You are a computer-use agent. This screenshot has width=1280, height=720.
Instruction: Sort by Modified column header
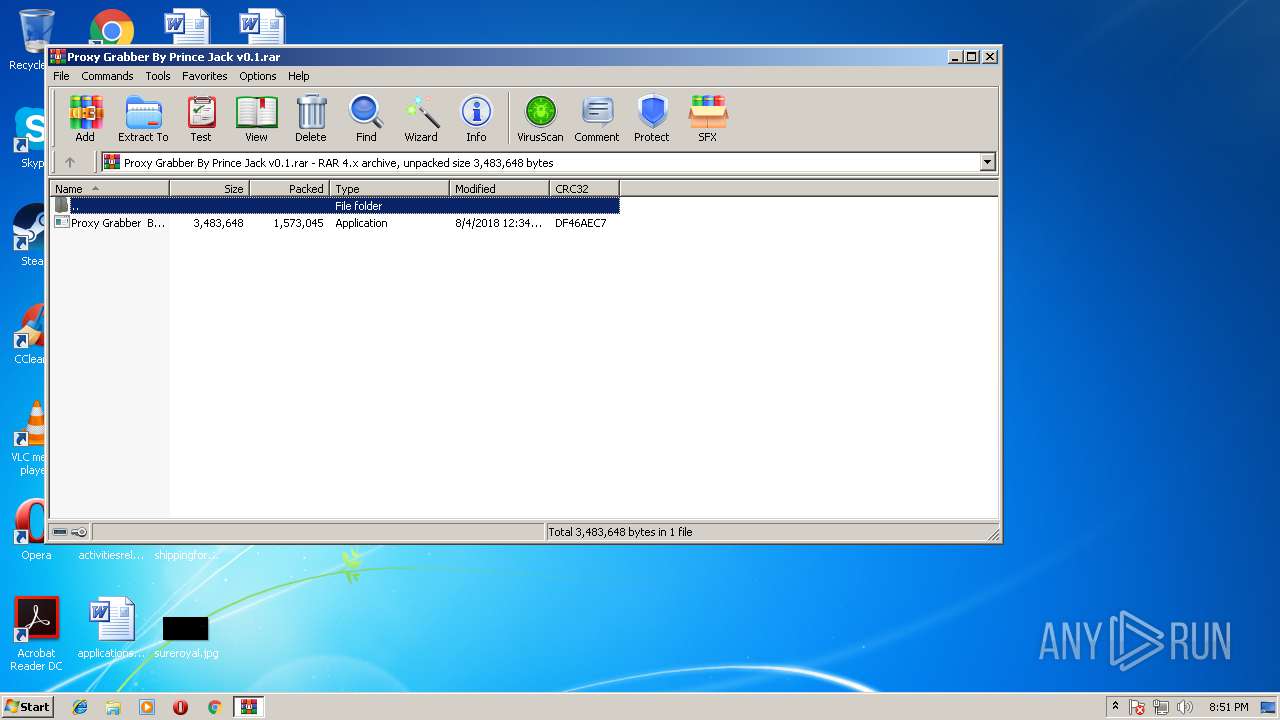pyautogui.click(x=500, y=188)
